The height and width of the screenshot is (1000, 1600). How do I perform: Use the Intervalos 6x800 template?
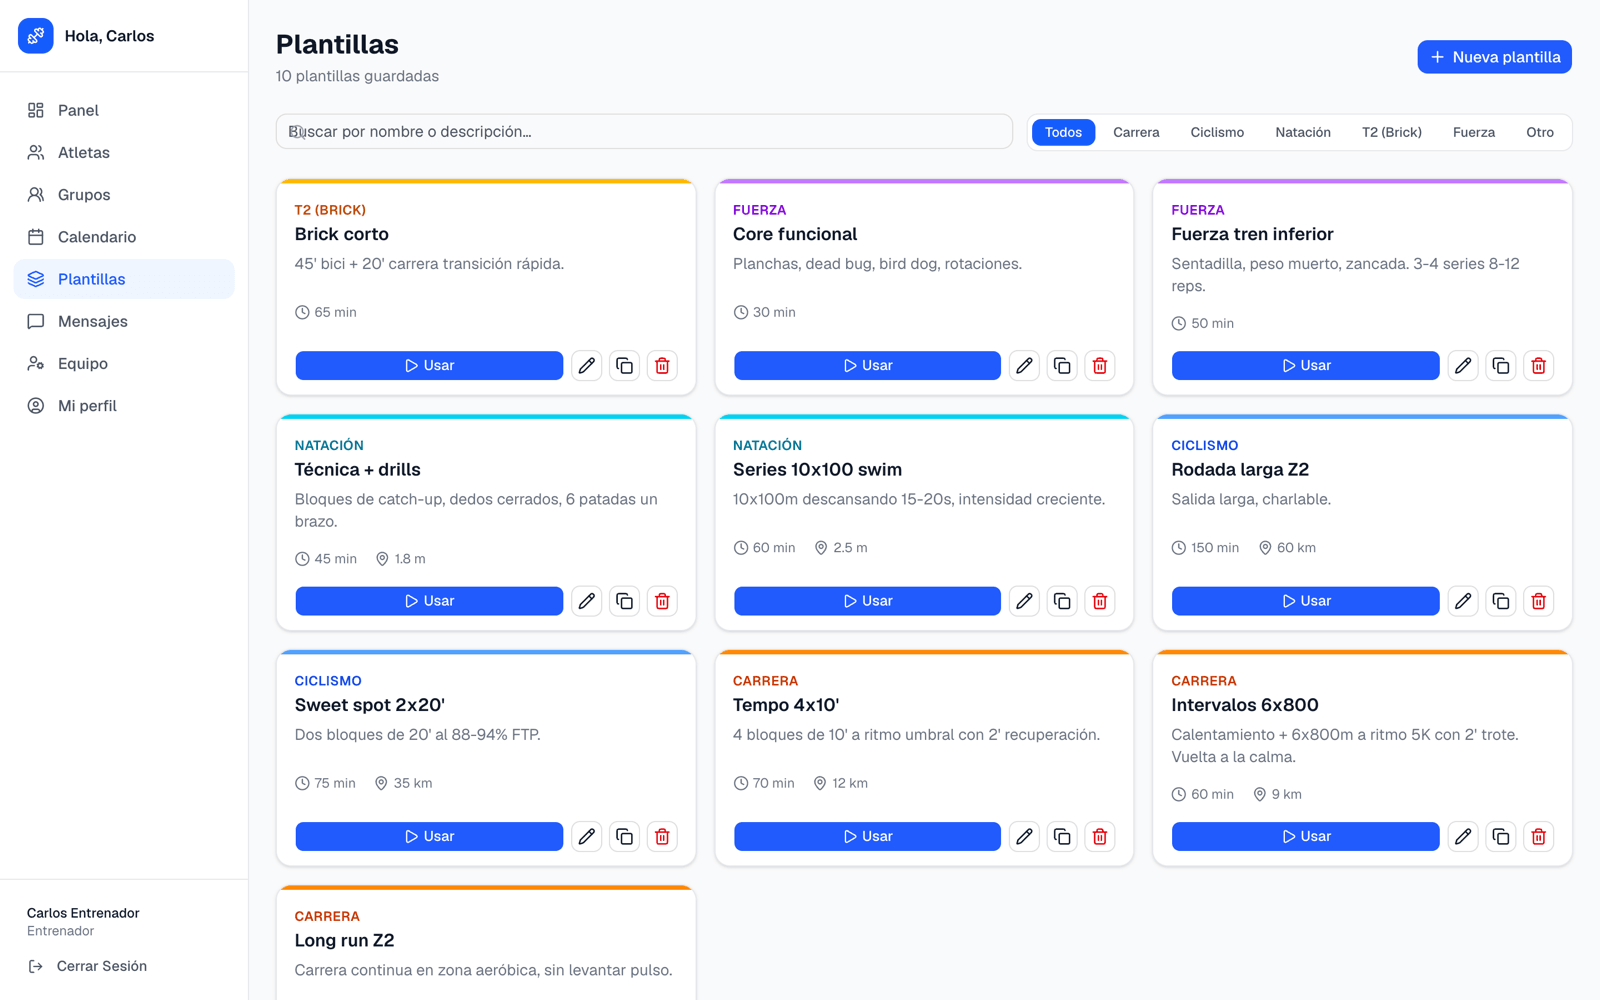(x=1305, y=836)
